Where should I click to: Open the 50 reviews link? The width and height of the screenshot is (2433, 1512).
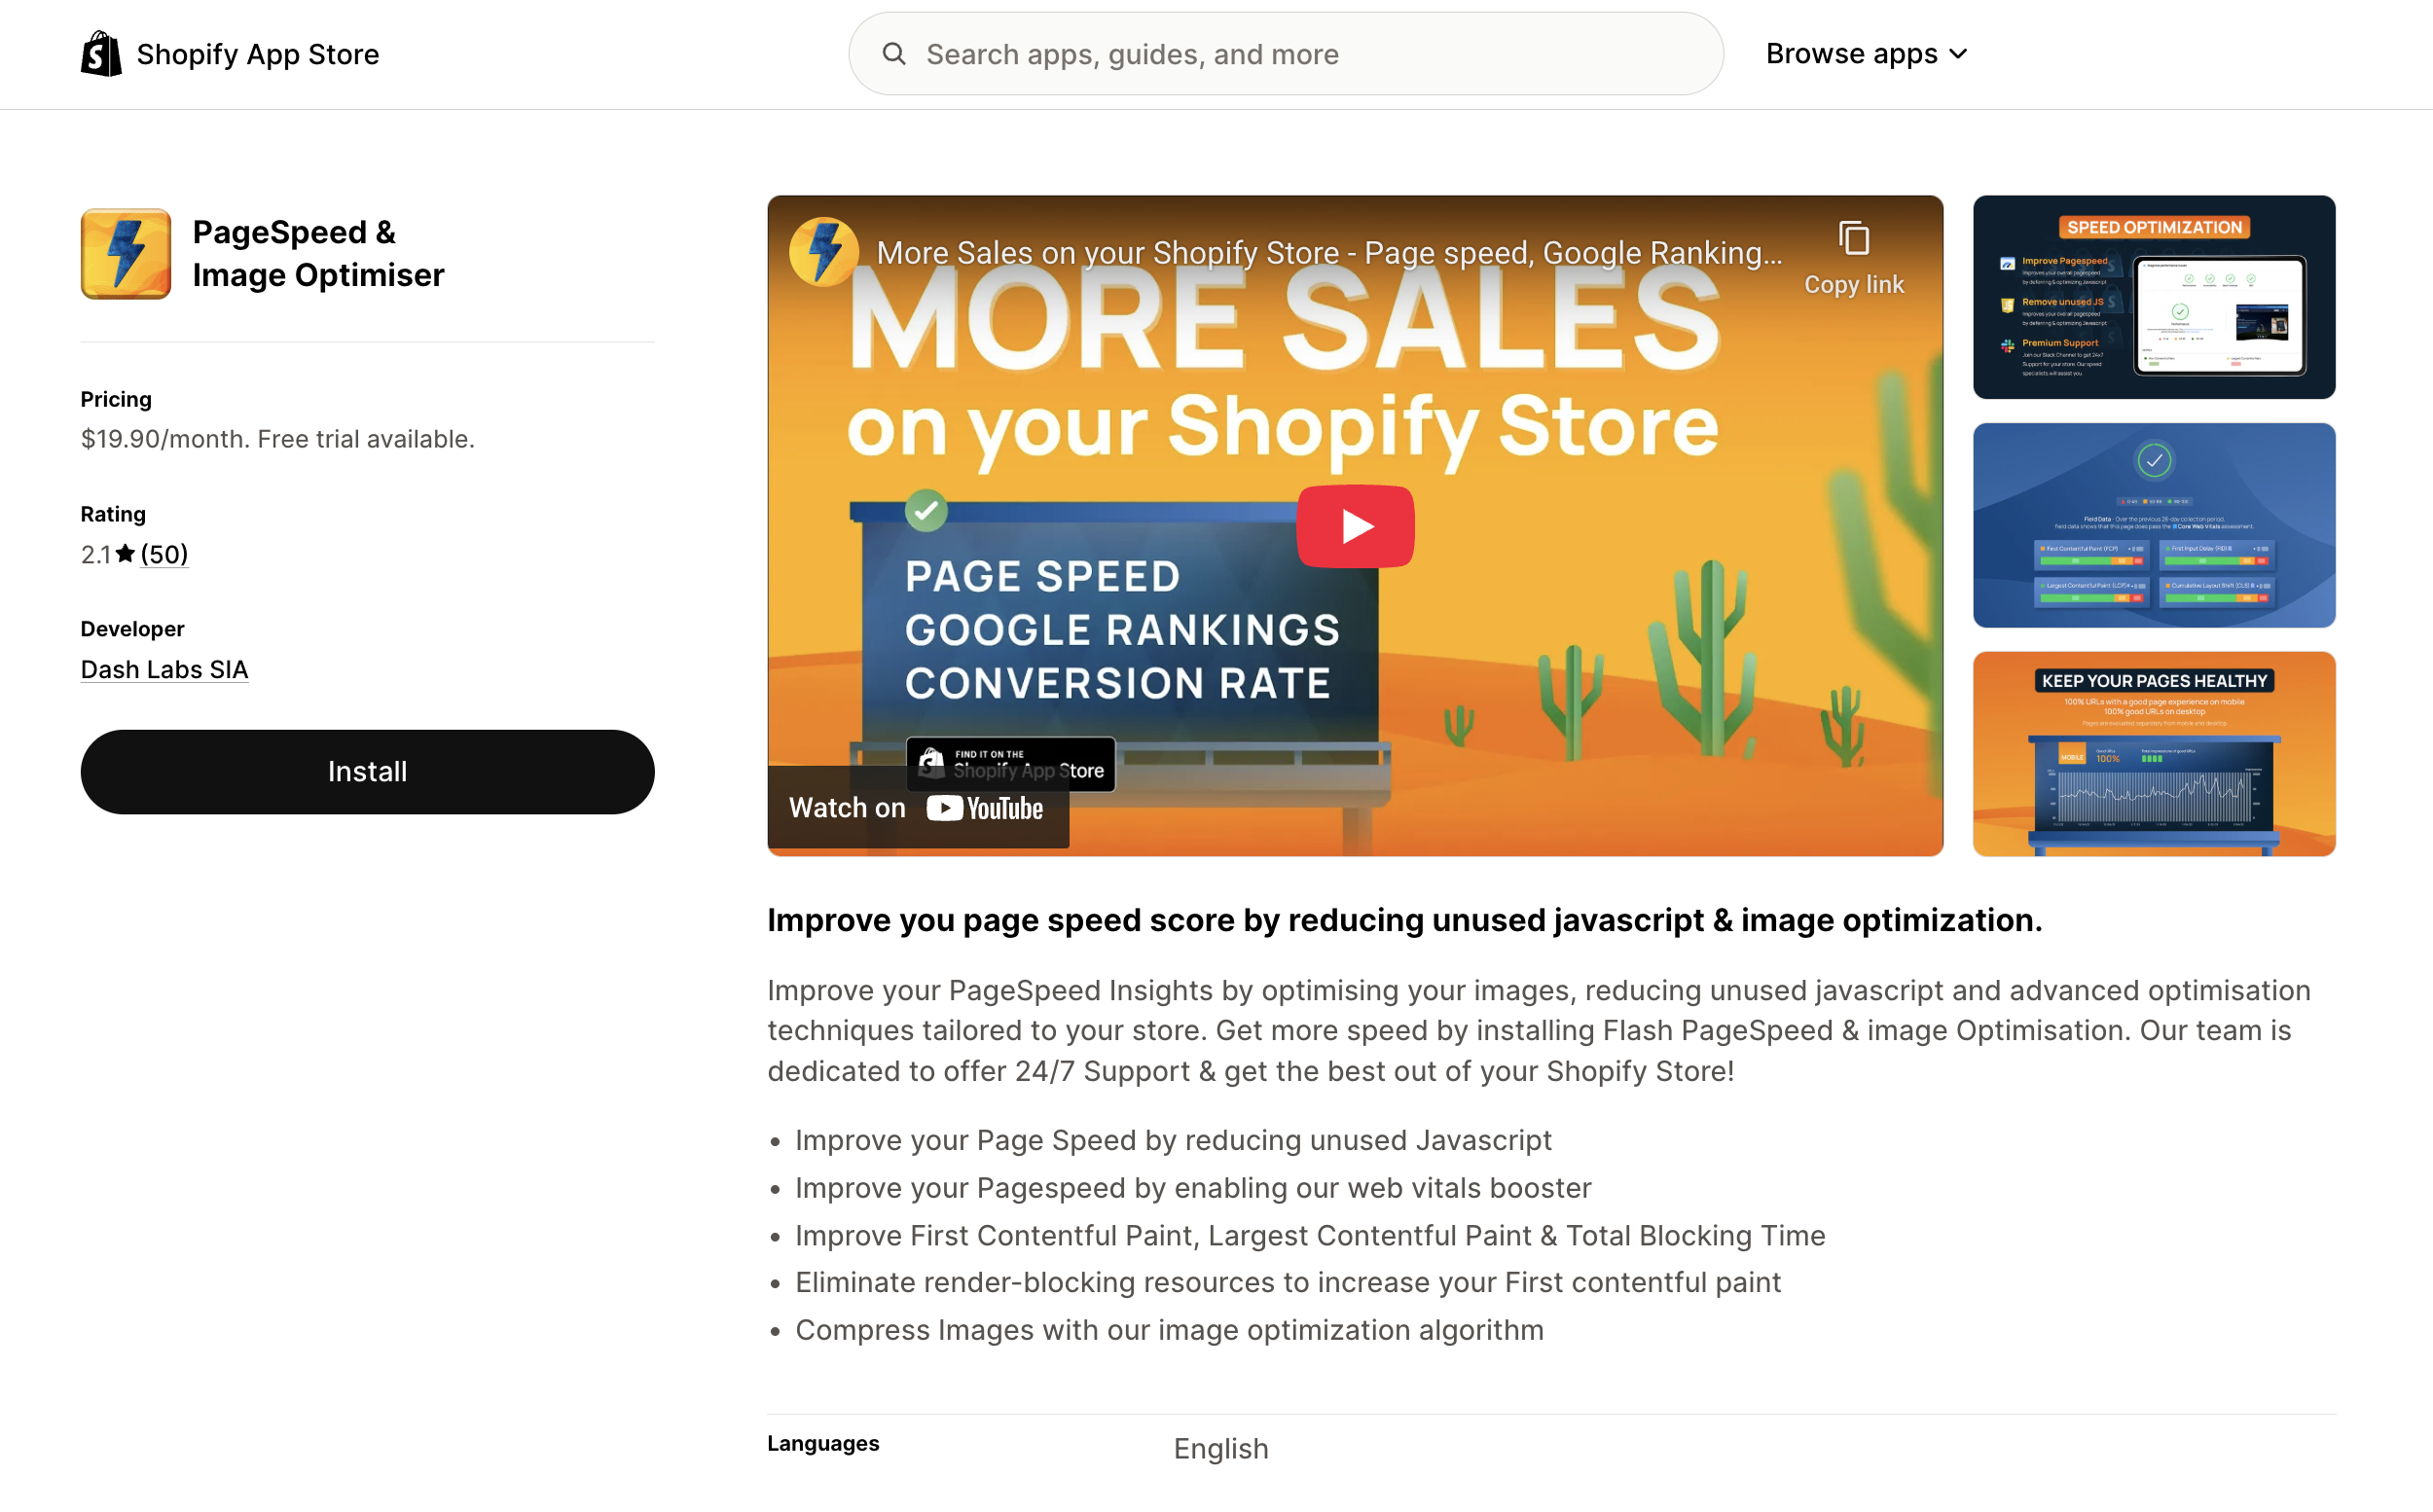point(164,554)
